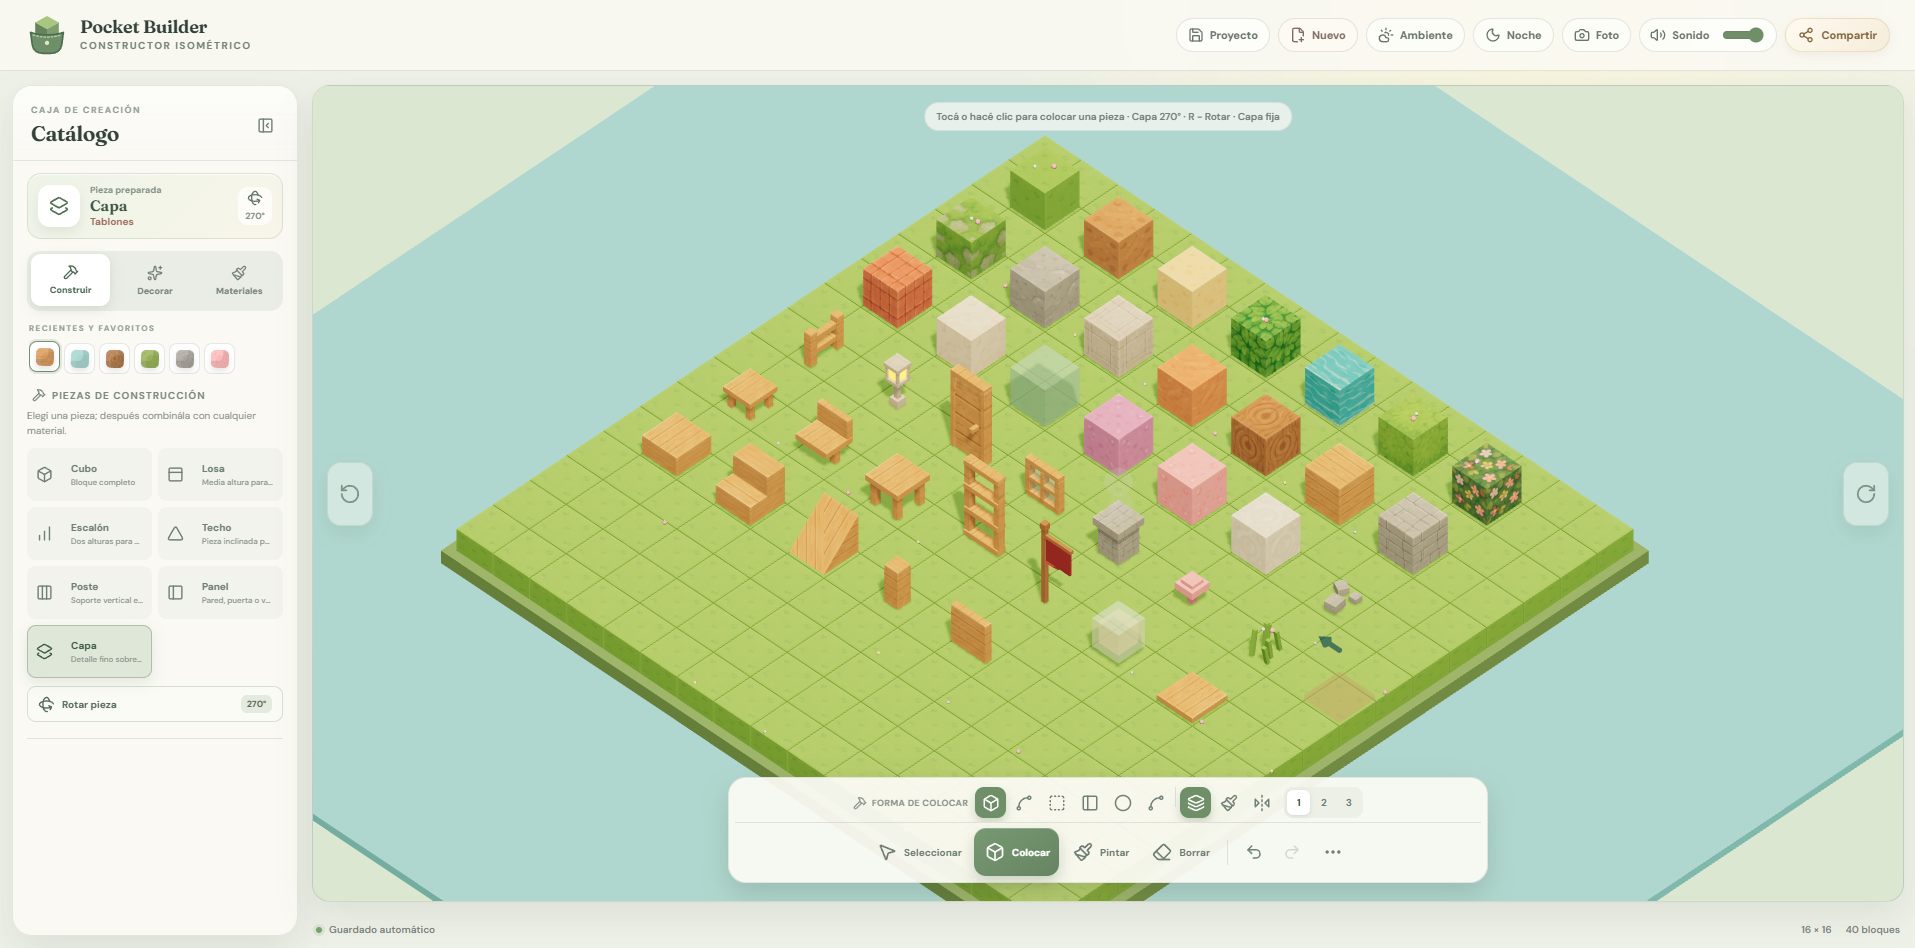
Task: Rotate the view clockwise with the right arrow button
Action: click(x=1866, y=494)
